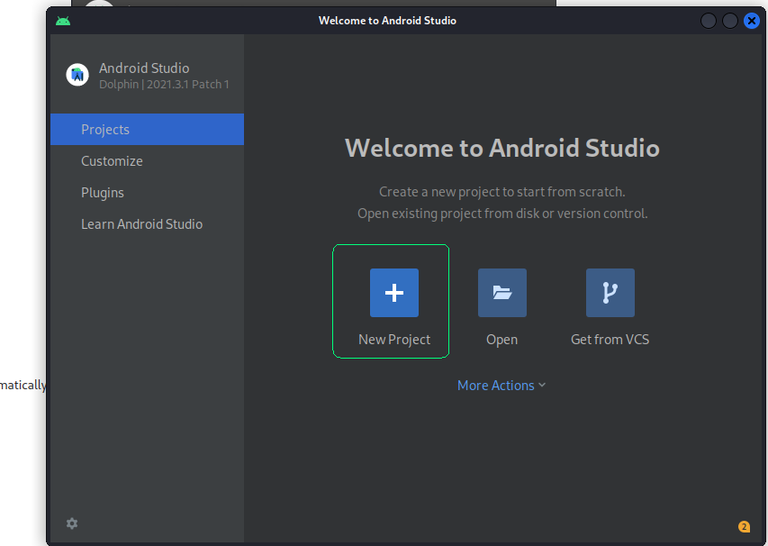Minimize the Welcome to Android Studio window
Screen dimensions: 768x546
point(709,21)
